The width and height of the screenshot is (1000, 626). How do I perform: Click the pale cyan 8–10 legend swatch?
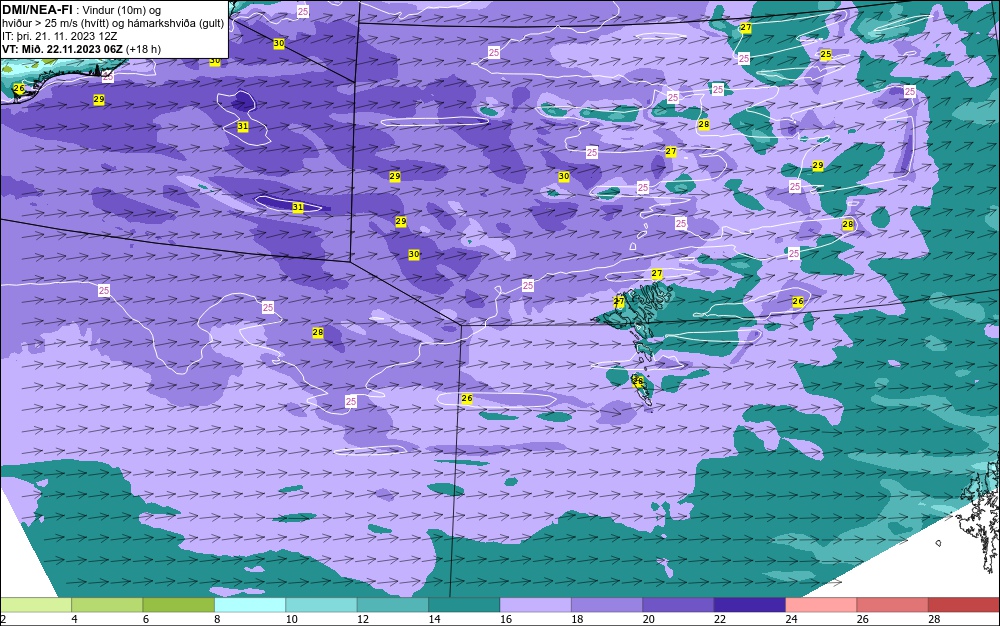click(x=250, y=605)
